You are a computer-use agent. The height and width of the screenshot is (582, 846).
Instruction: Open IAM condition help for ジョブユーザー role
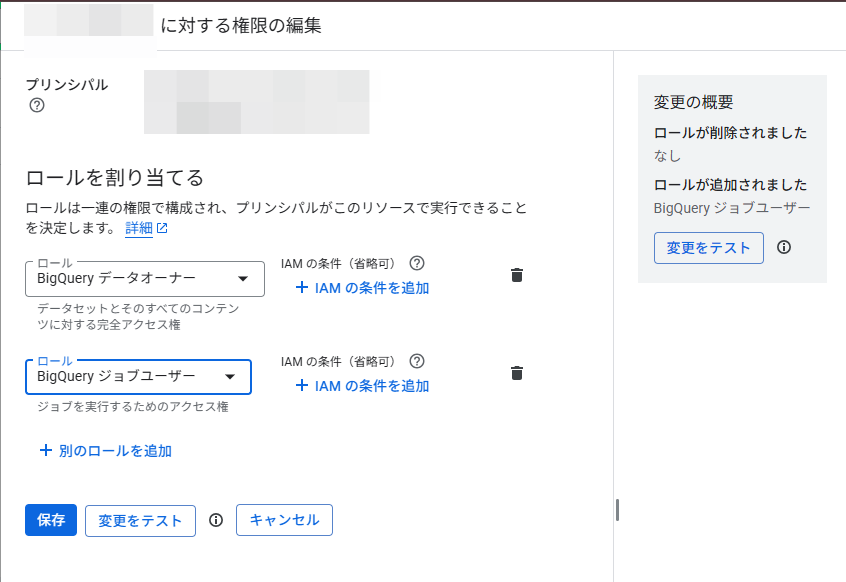pyautogui.click(x=417, y=361)
